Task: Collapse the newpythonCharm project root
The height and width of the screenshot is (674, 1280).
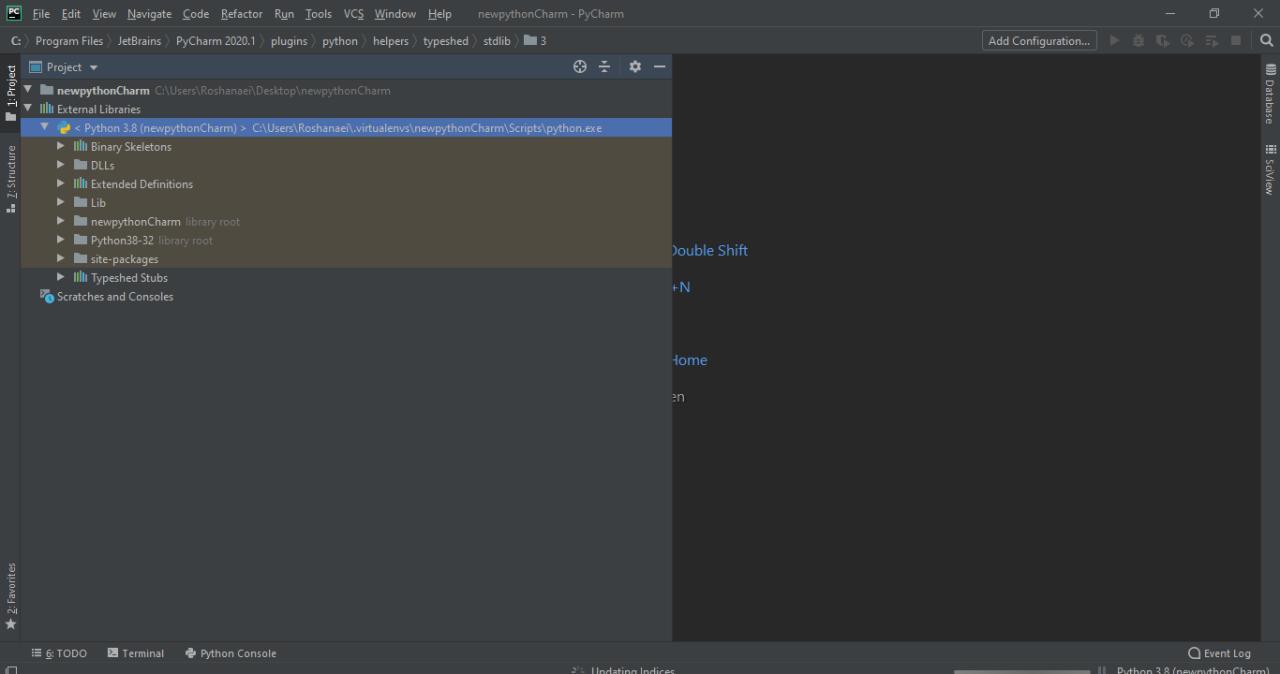Action: tap(28, 90)
